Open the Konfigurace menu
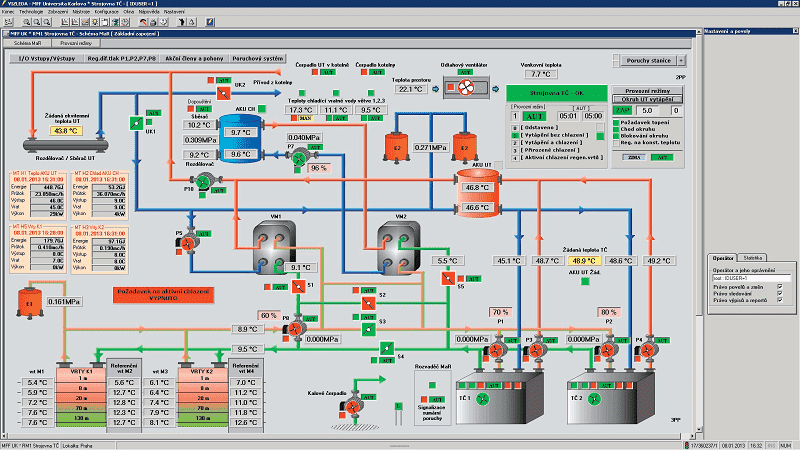This screenshot has width=800, height=450. [x=107, y=11]
